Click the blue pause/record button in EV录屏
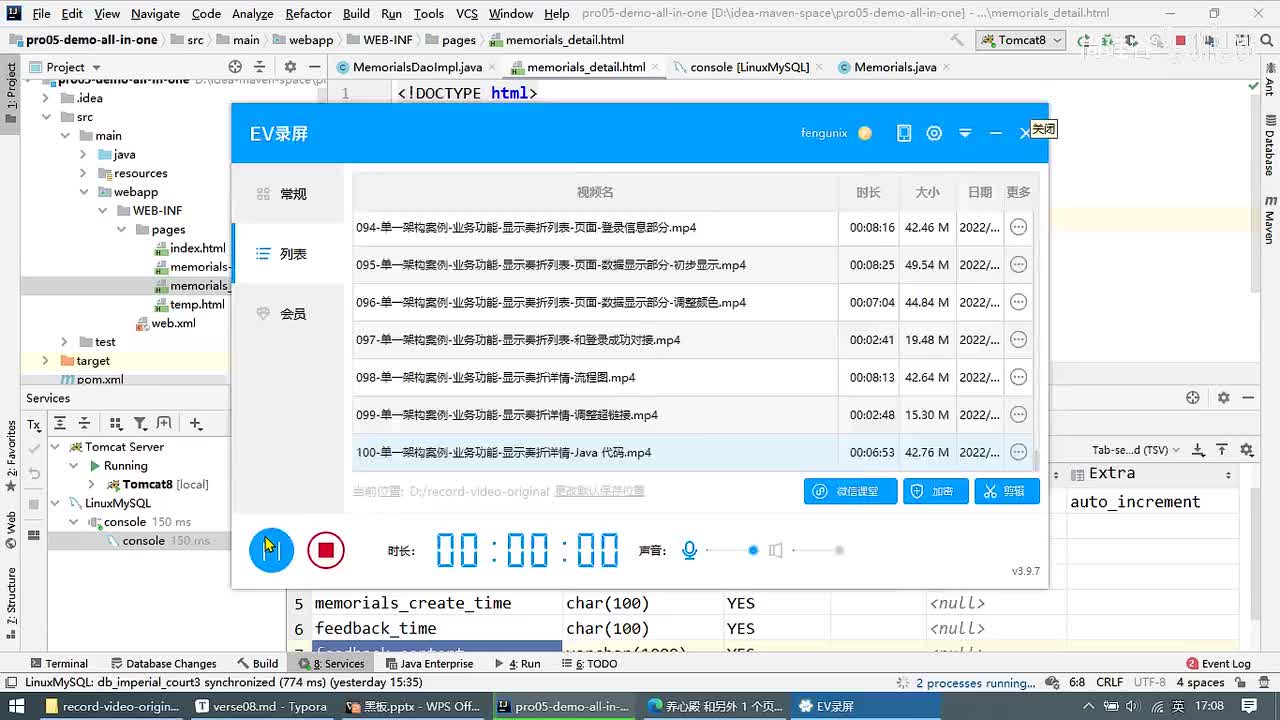Image resolution: width=1280 pixels, height=720 pixels. pyautogui.click(x=271, y=550)
